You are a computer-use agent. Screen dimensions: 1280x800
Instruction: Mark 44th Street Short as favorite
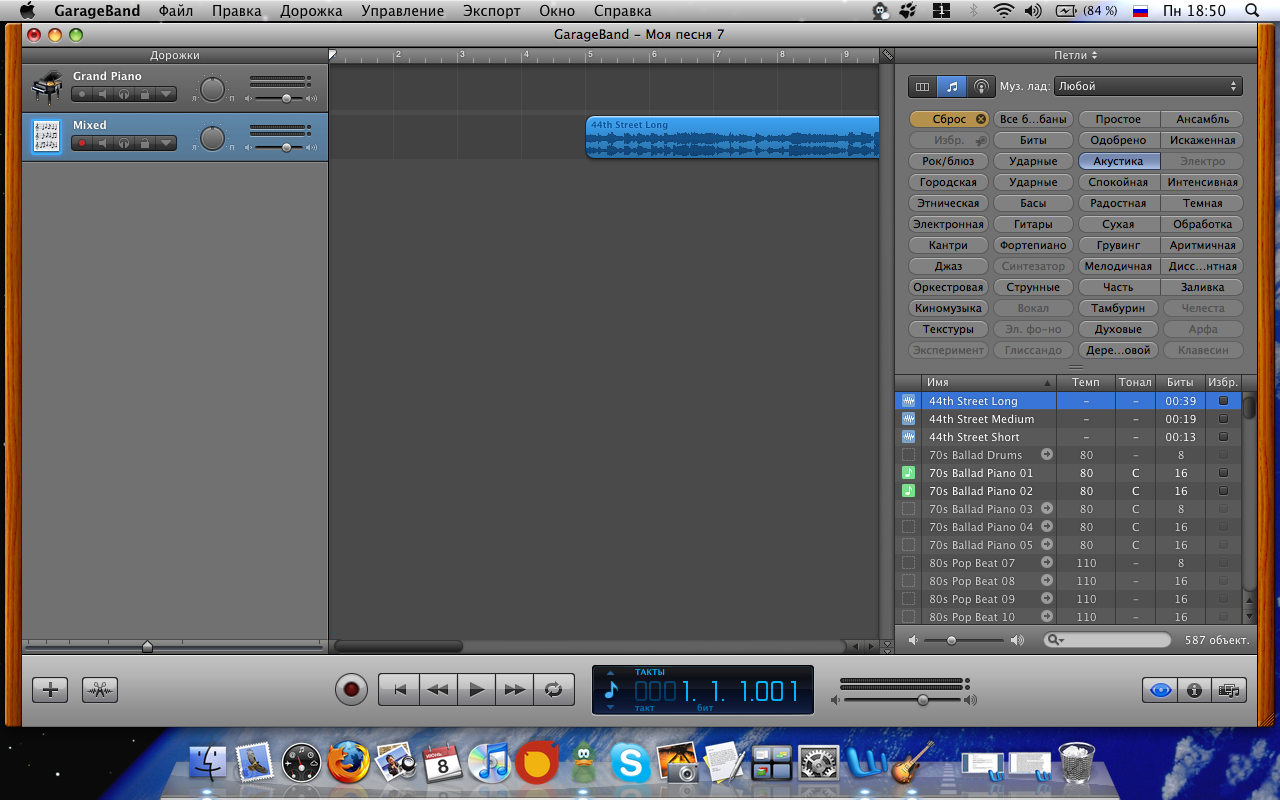[x=1222, y=437]
